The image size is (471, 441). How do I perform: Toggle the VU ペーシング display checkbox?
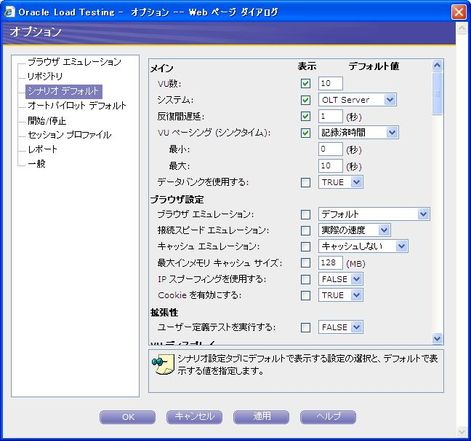click(305, 133)
